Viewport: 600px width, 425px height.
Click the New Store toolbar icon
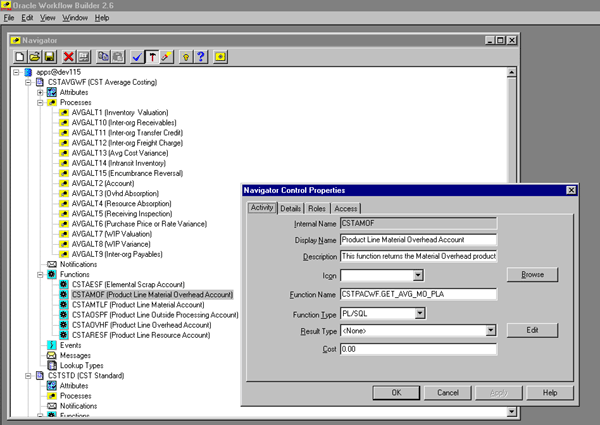point(20,57)
